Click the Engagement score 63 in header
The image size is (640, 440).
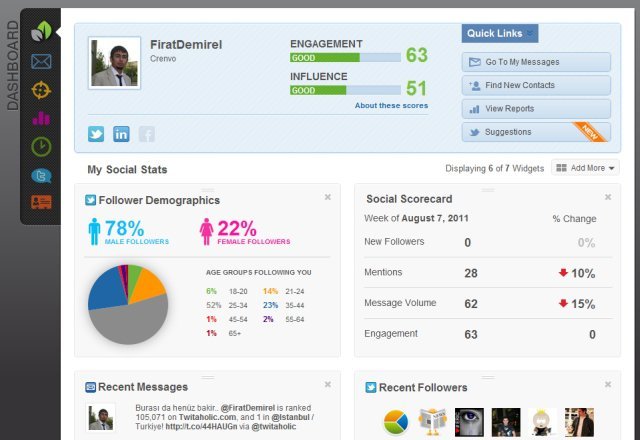point(417,55)
